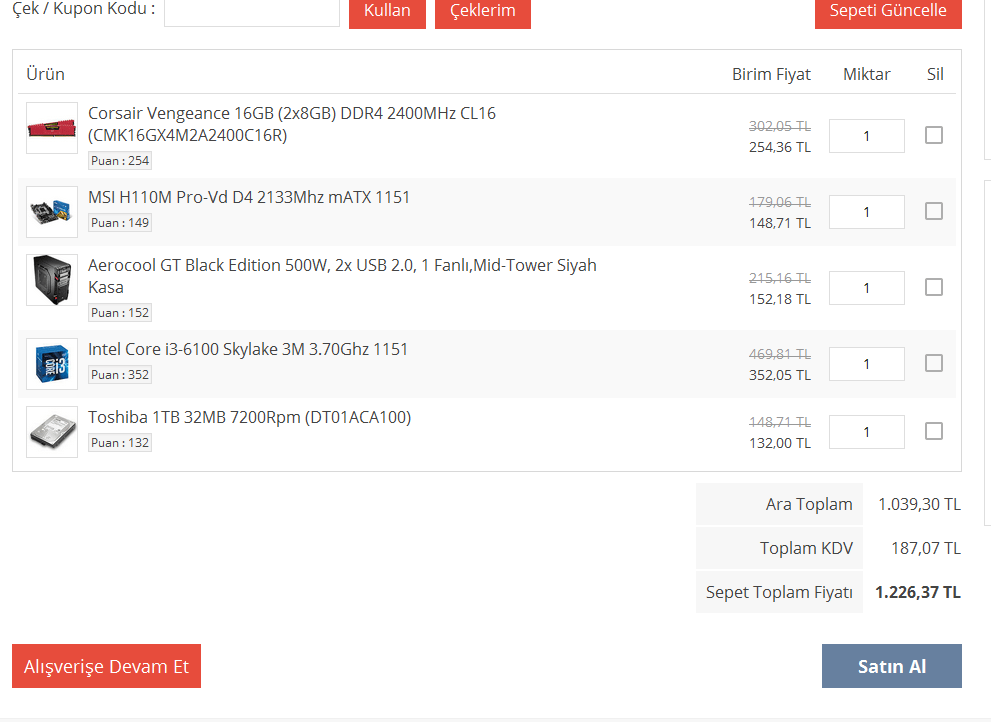The height and width of the screenshot is (722, 991).
Task: Tick delete checkbox for Aerocool GT case
Action: pos(933,287)
